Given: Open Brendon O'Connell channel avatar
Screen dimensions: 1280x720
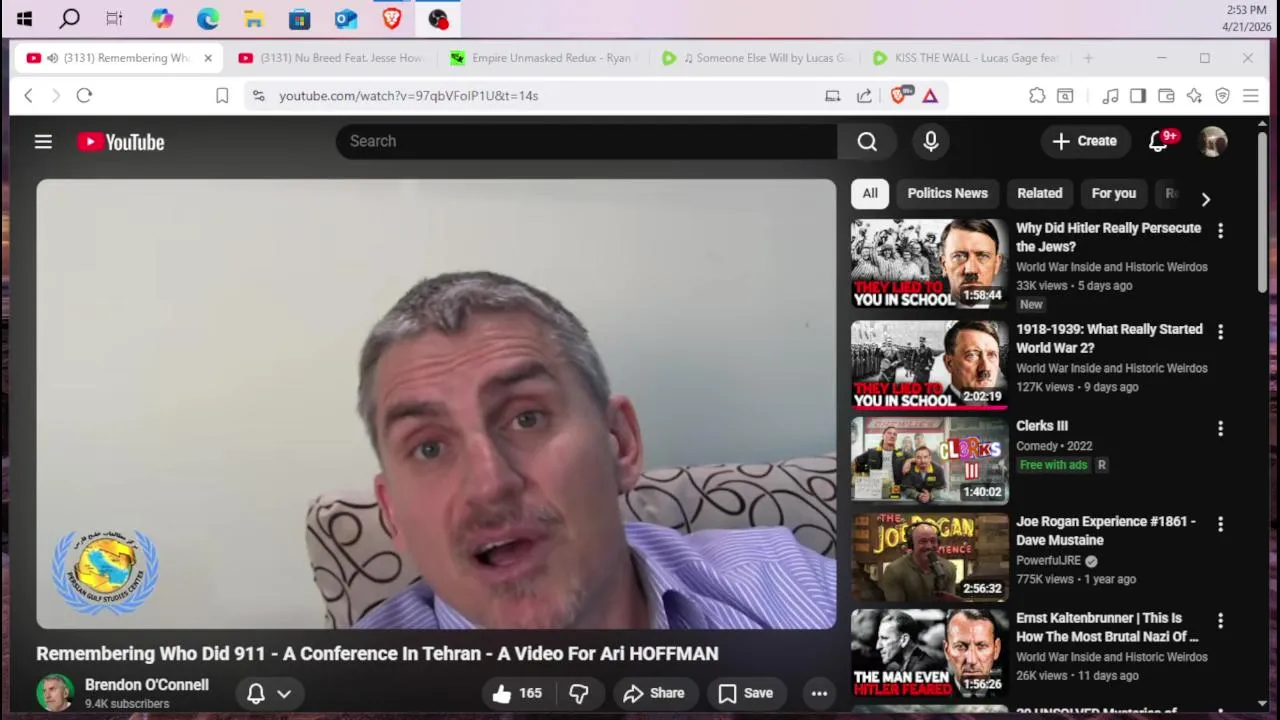Looking at the screenshot, I should coord(55,693).
